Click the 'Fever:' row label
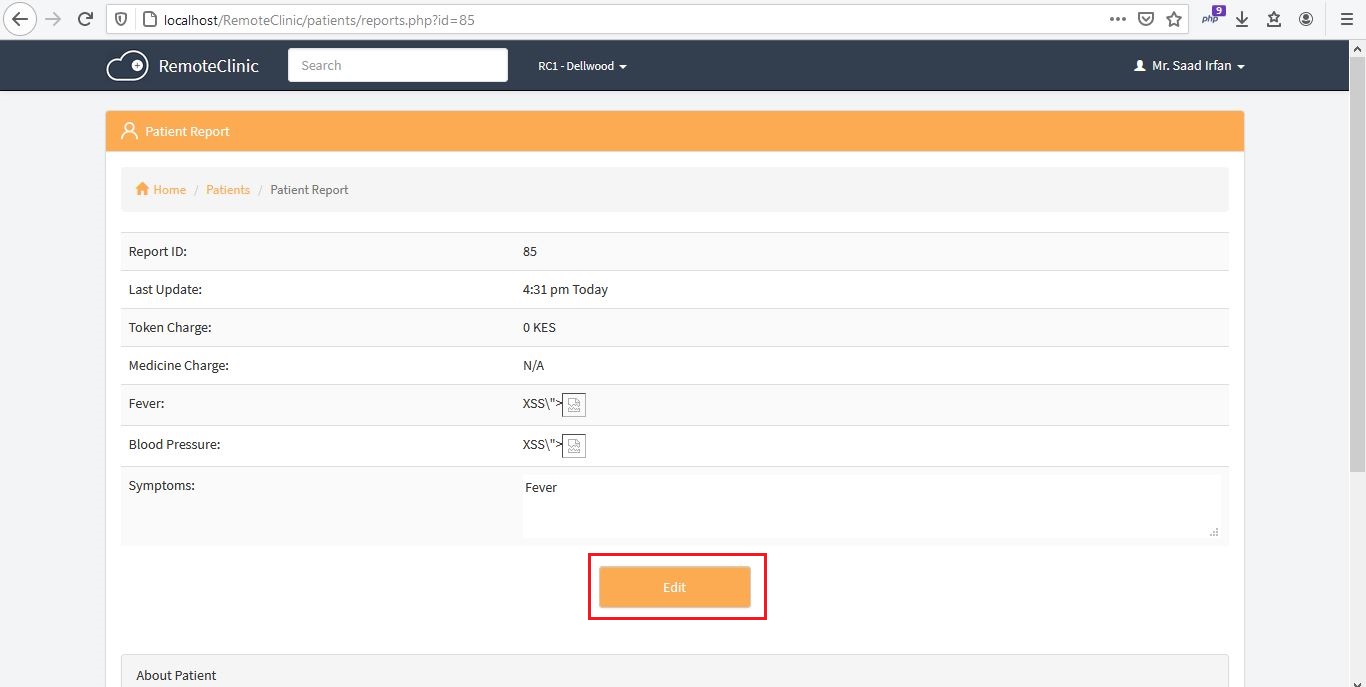1366x687 pixels. click(x=146, y=403)
